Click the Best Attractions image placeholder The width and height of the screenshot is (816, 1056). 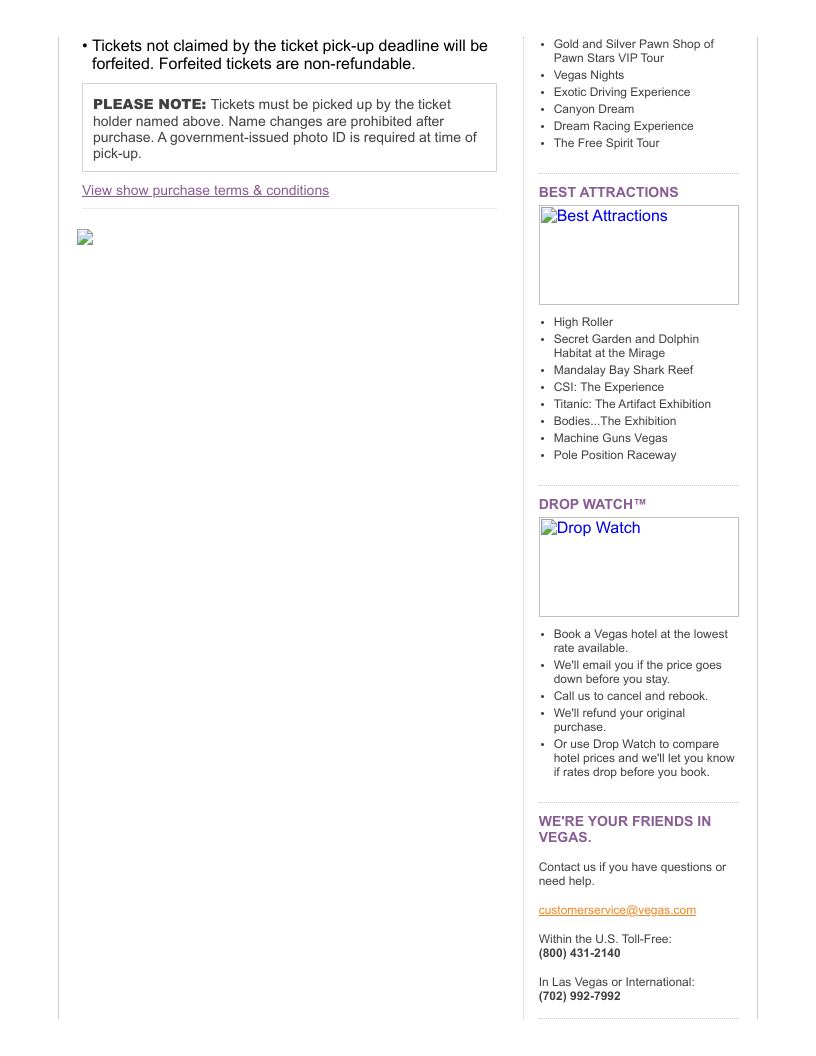(638, 254)
